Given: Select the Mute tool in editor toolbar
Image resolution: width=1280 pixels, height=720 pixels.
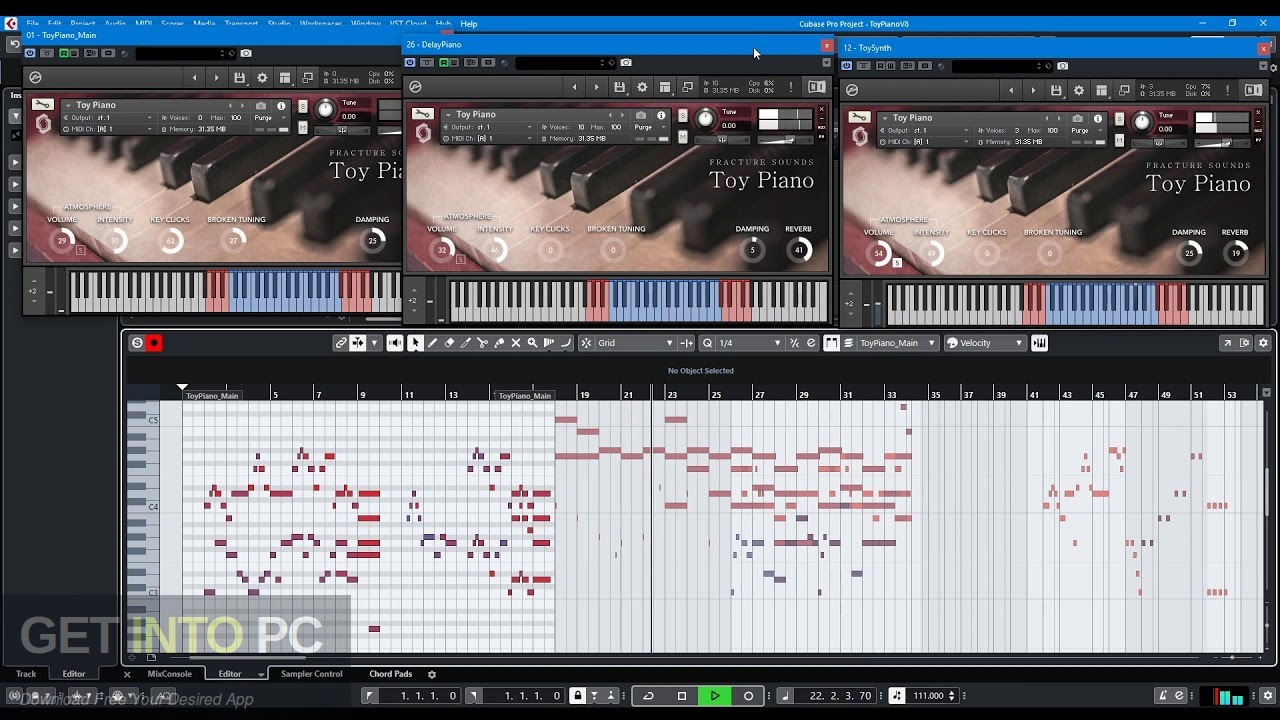Looking at the screenshot, I should [516, 343].
